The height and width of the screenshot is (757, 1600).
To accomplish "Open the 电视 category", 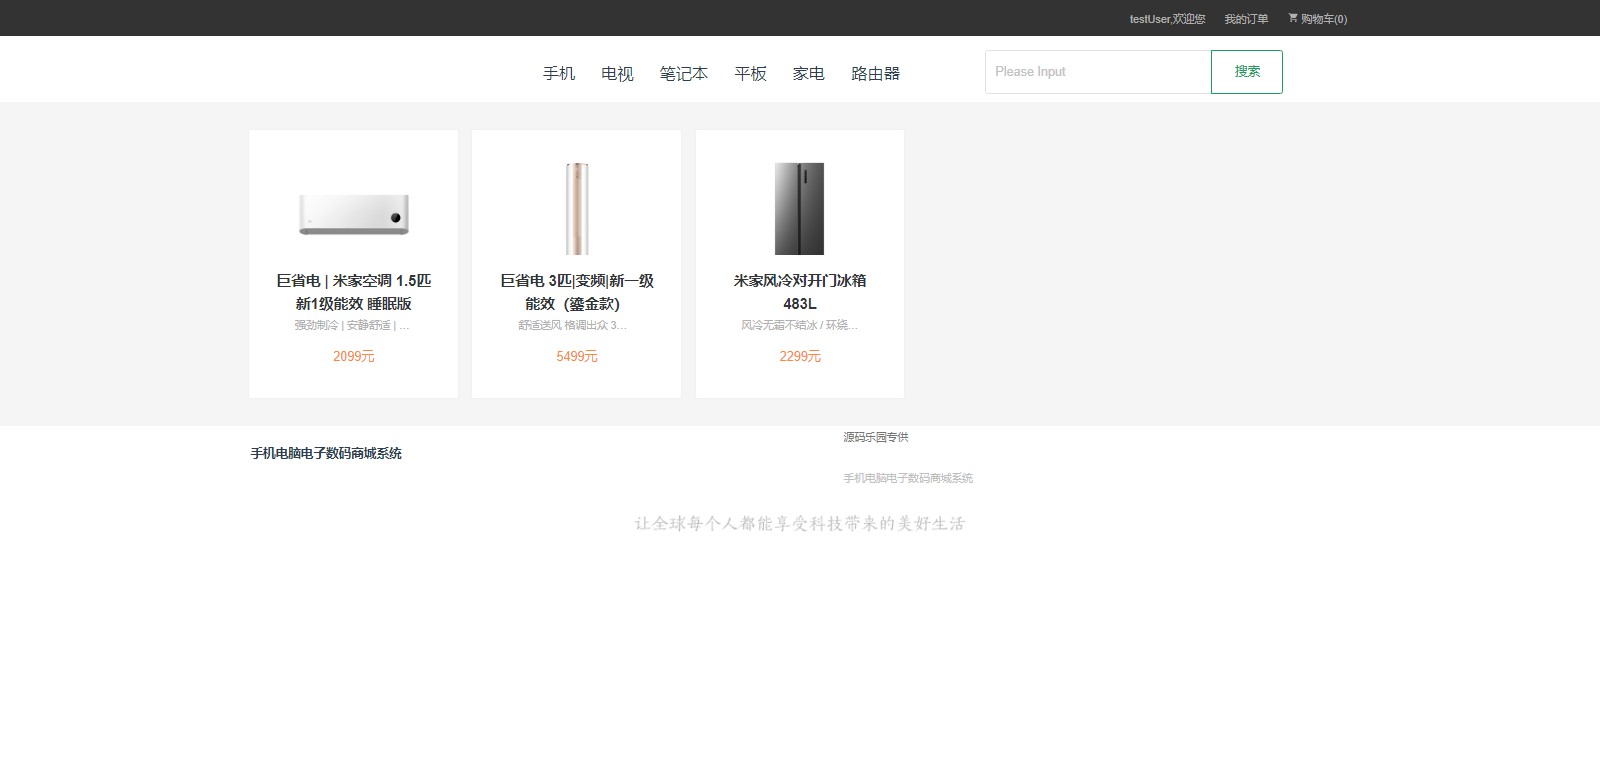I will [x=617, y=74].
